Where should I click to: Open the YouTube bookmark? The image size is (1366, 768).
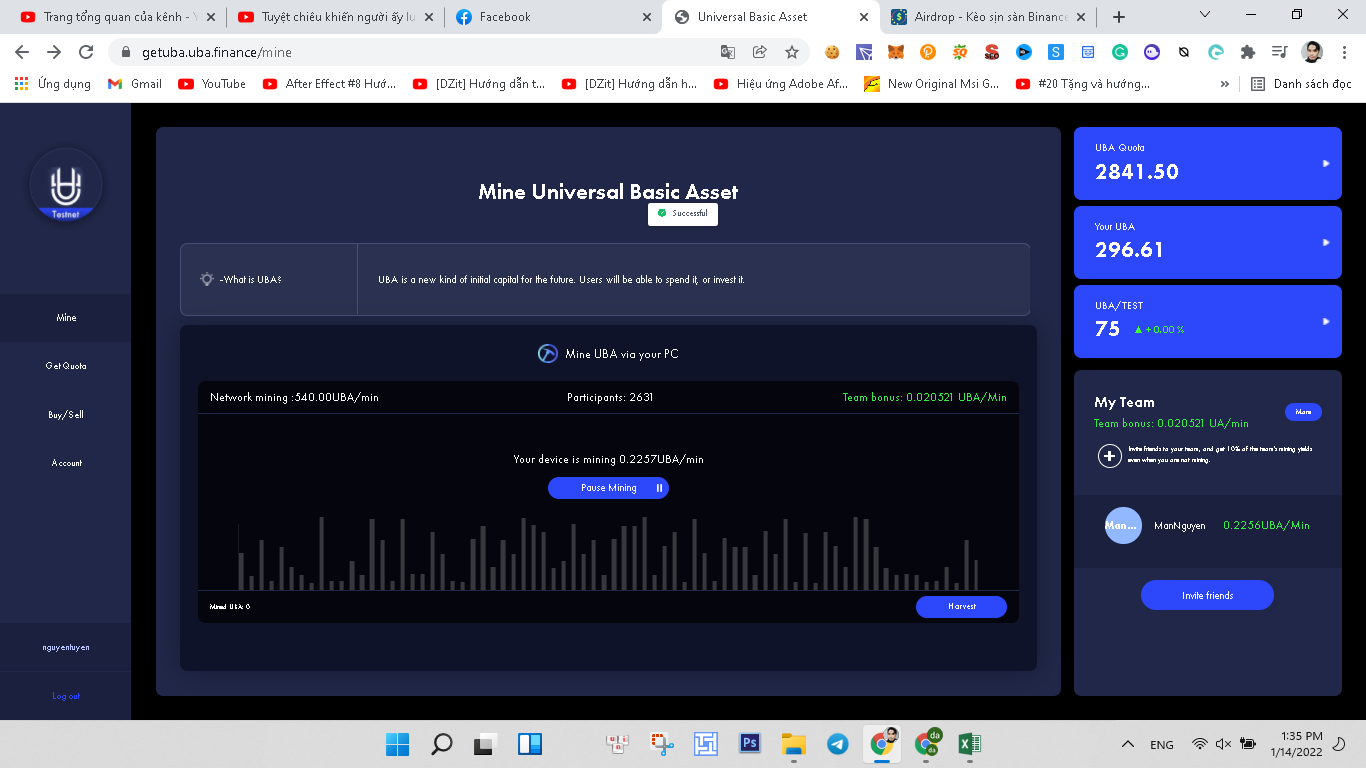[212, 84]
